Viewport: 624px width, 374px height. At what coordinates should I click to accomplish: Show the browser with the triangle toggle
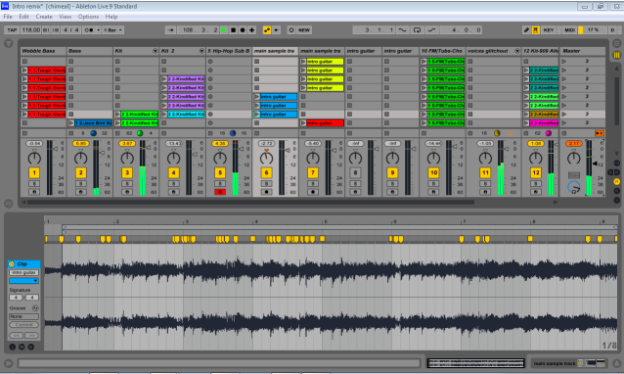pyautogui.click(x=8, y=43)
